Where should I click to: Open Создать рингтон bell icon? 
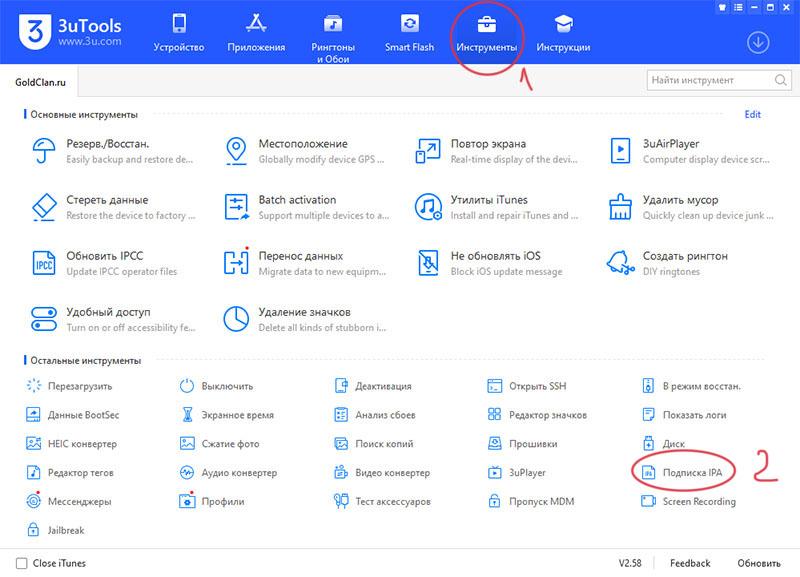tap(620, 263)
